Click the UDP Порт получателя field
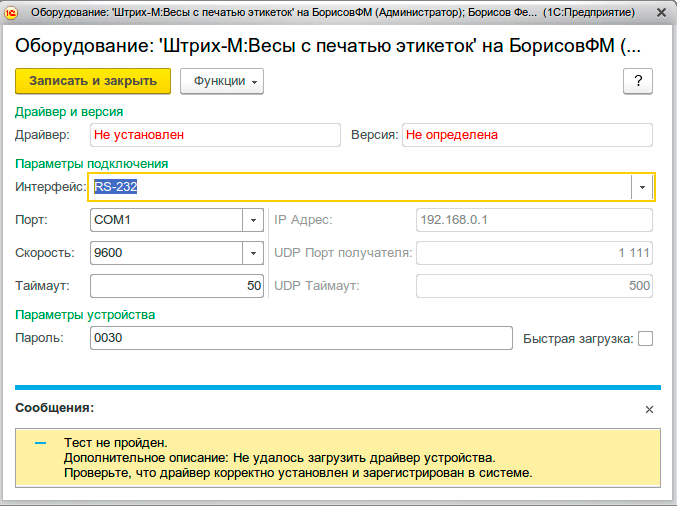This screenshot has width=677, height=506. coord(534,253)
